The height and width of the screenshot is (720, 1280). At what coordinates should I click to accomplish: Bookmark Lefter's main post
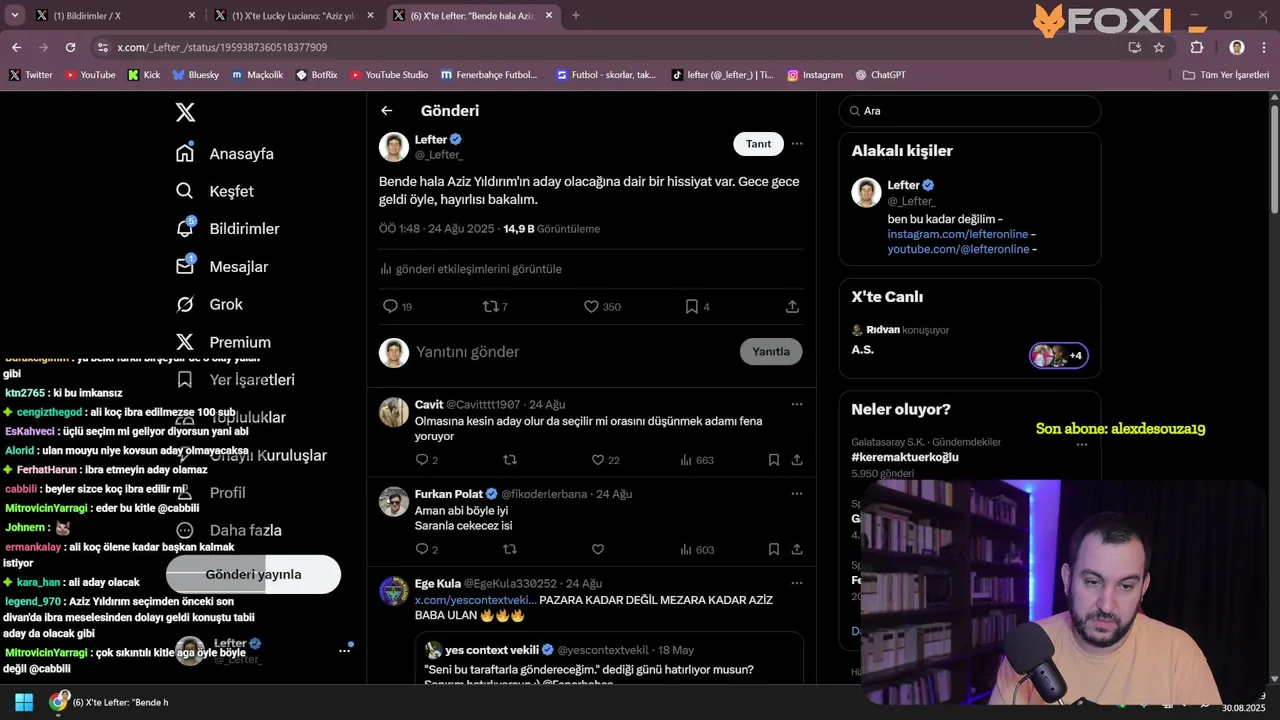[x=691, y=307]
